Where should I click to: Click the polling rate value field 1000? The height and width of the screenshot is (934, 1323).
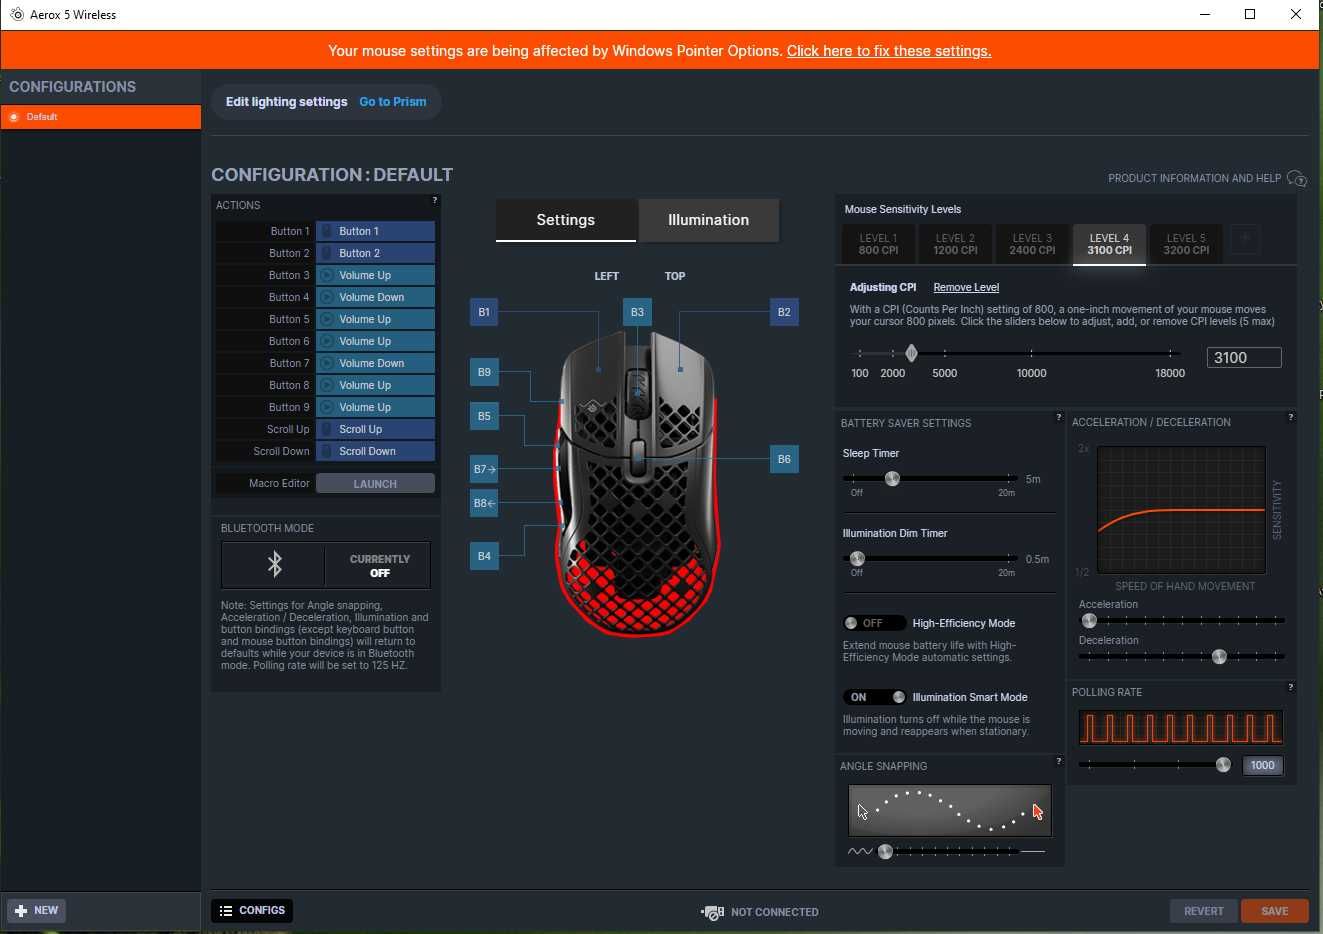coord(1263,765)
